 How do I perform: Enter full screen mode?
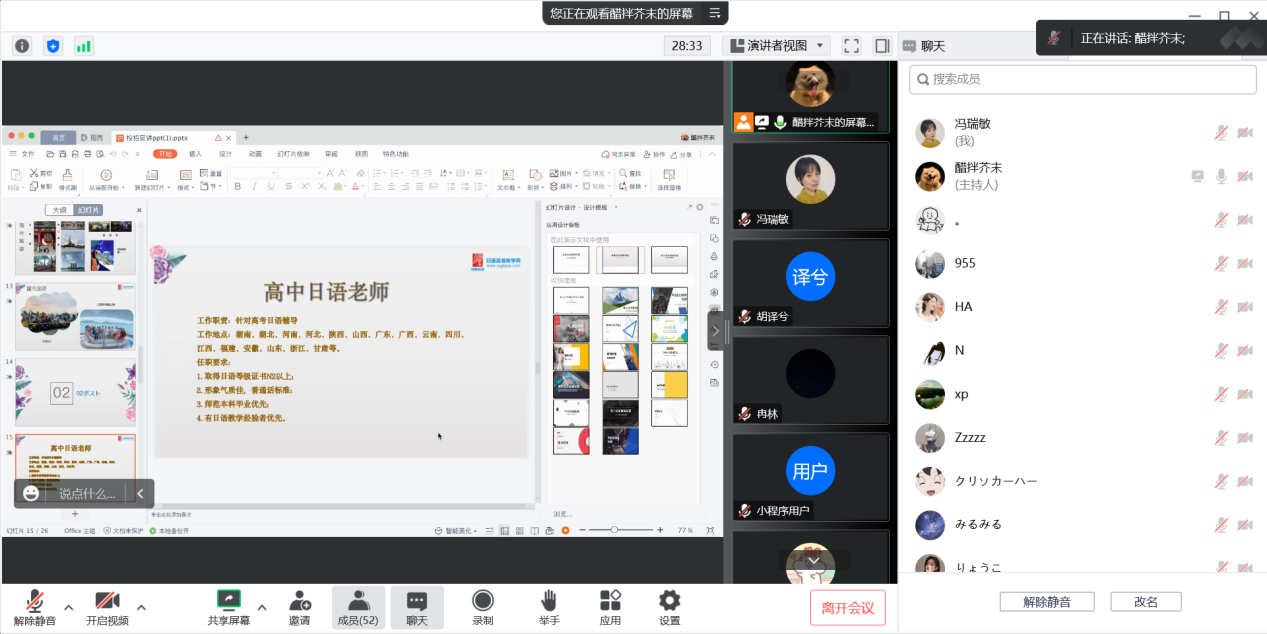851,46
